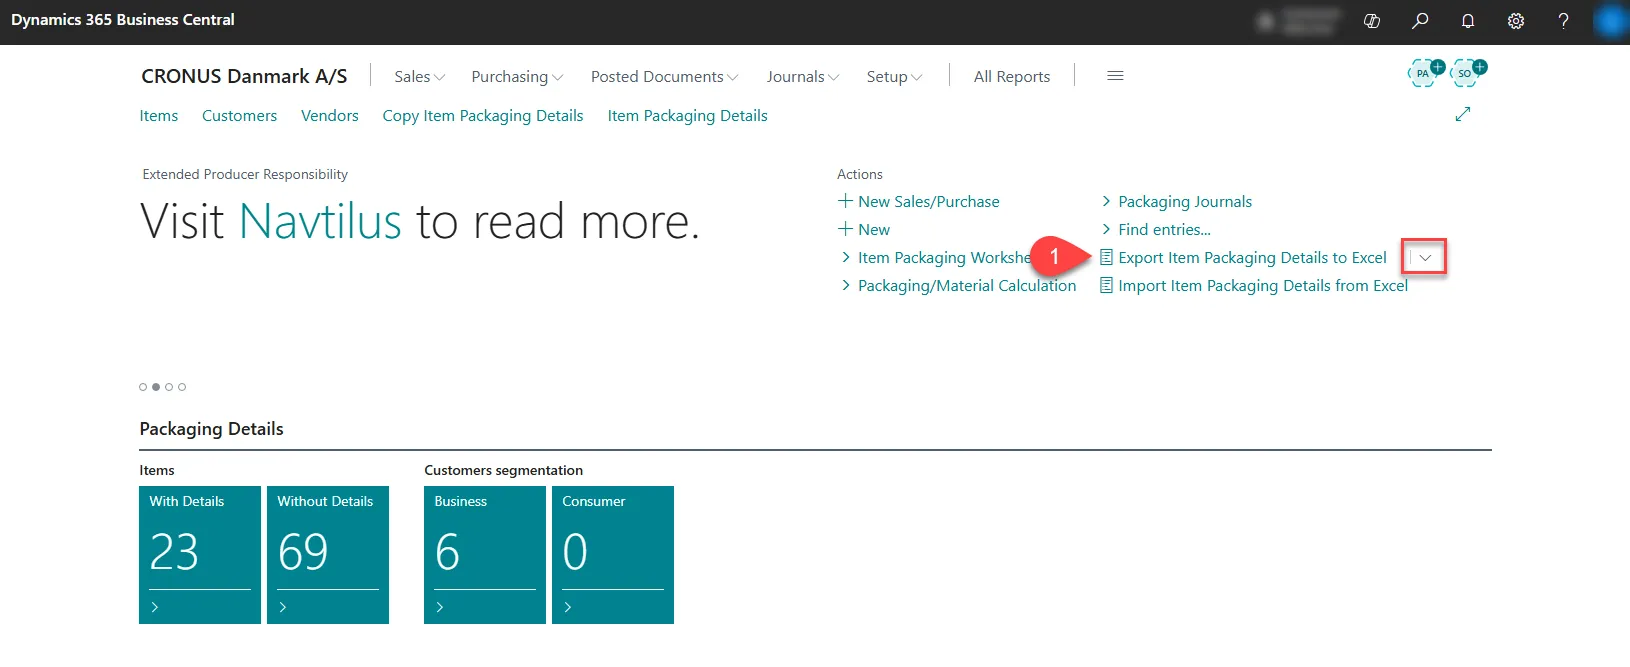
Task: Open the Posted Documents menu
Action: [664, 77]
